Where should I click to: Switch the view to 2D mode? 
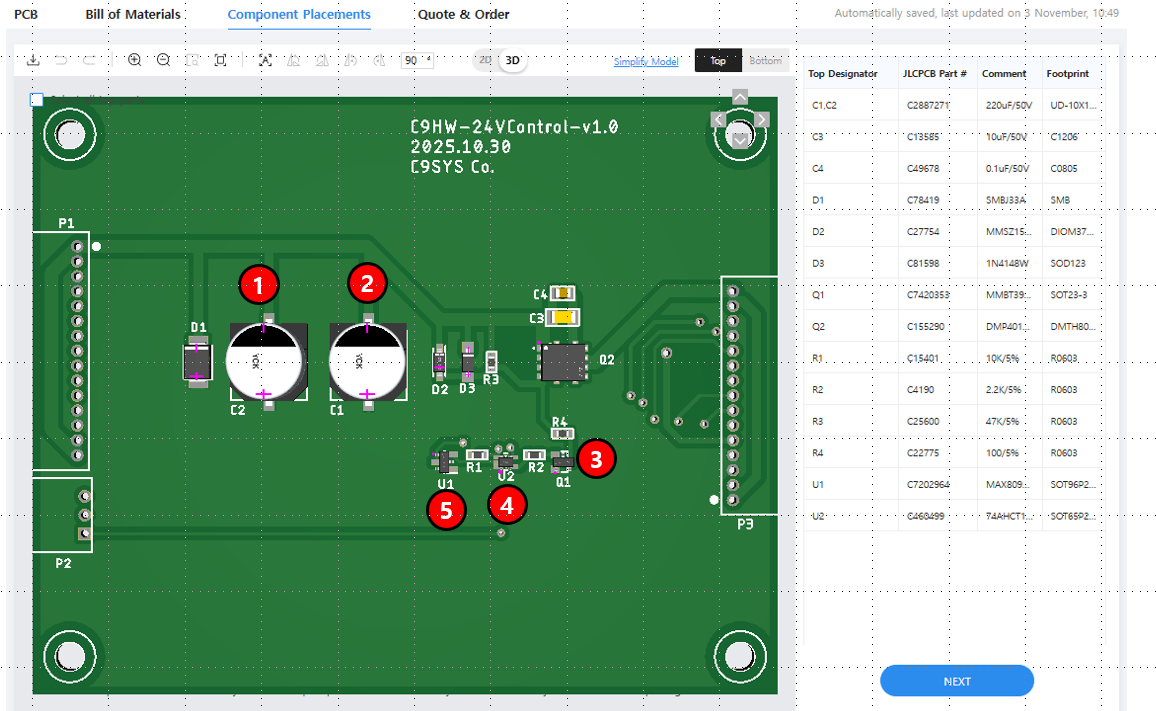tap(485, 60)
